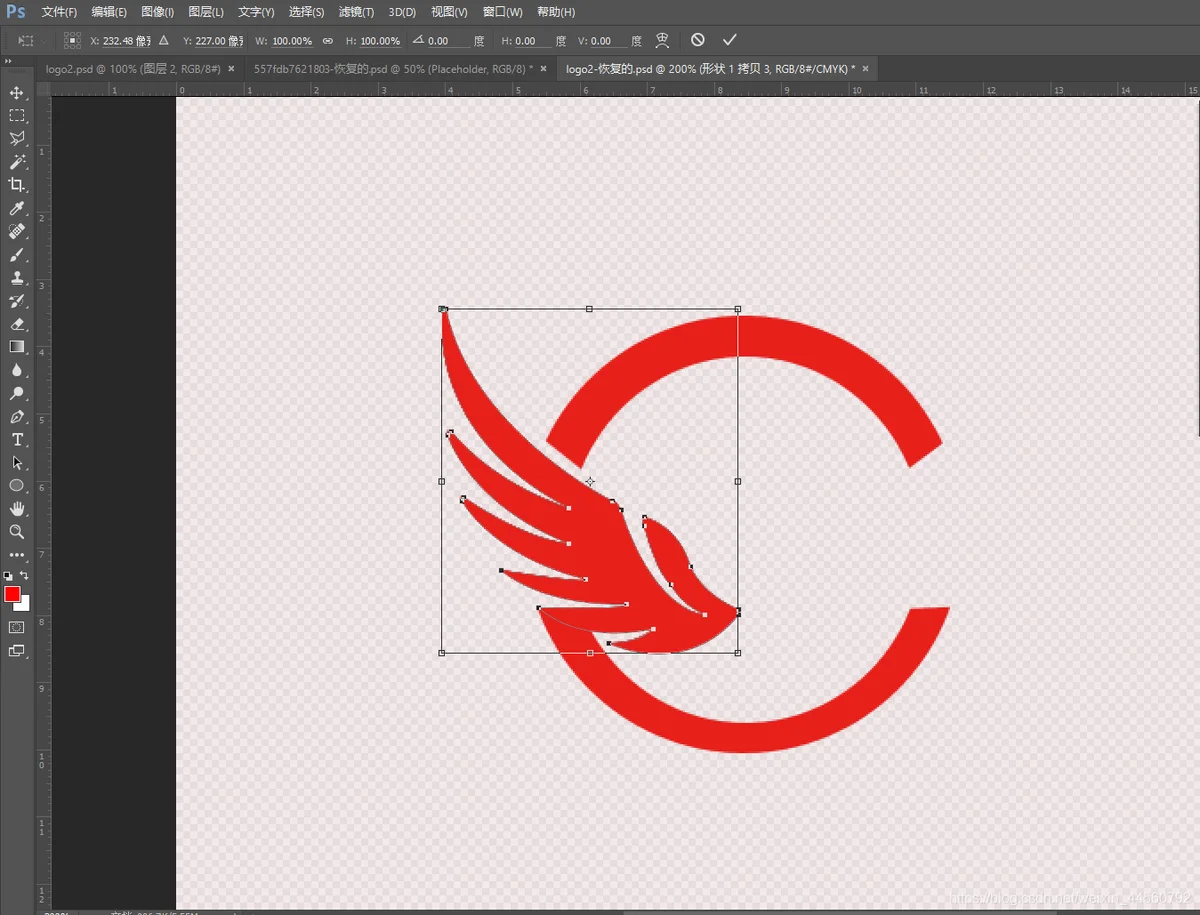
Task: Open the 文件(F) menu
Action: click(x=59, y=12)
